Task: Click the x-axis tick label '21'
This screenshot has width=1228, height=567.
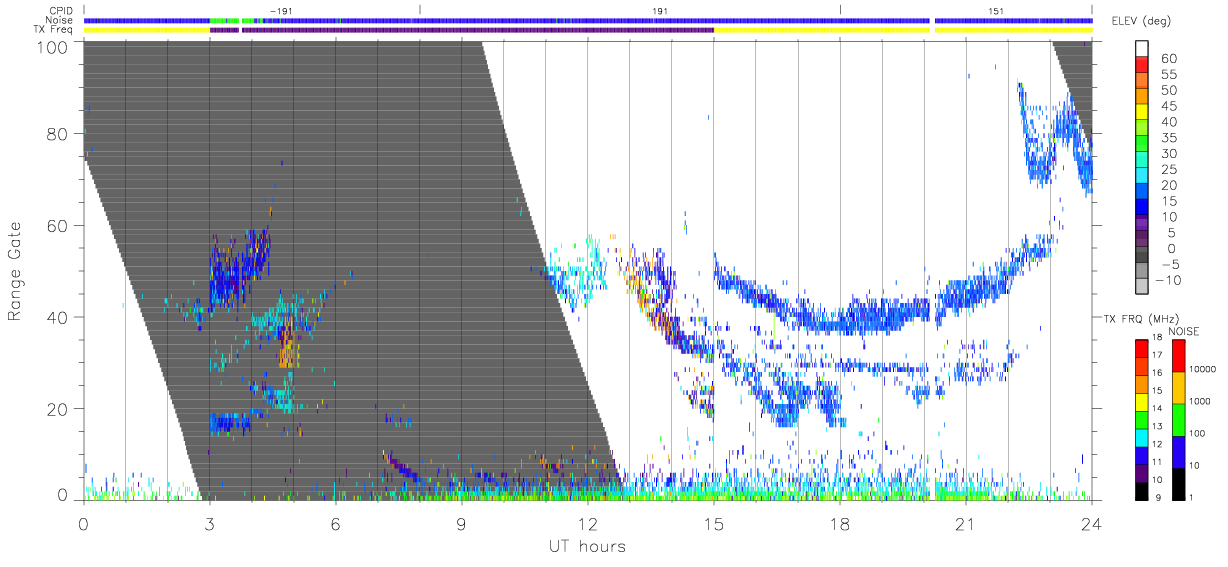Action: click(965, 523)
